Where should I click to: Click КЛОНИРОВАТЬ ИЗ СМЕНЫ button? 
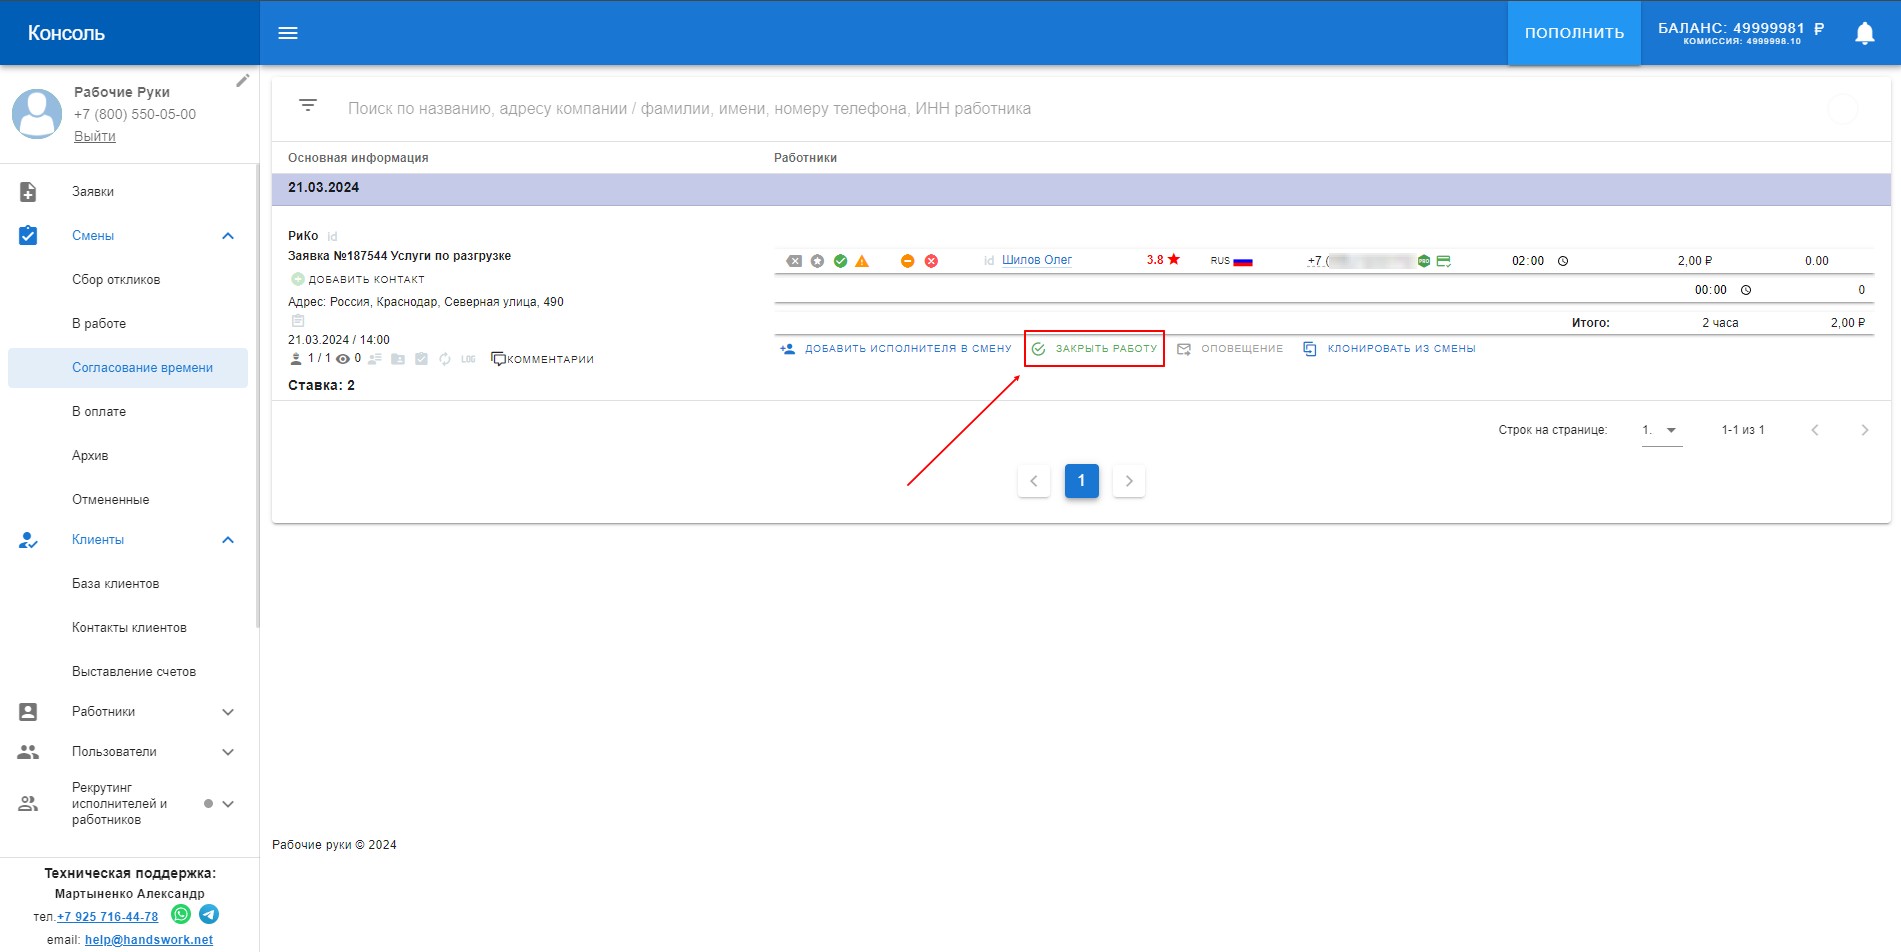pyautogui.click(x=1389, y=349)
